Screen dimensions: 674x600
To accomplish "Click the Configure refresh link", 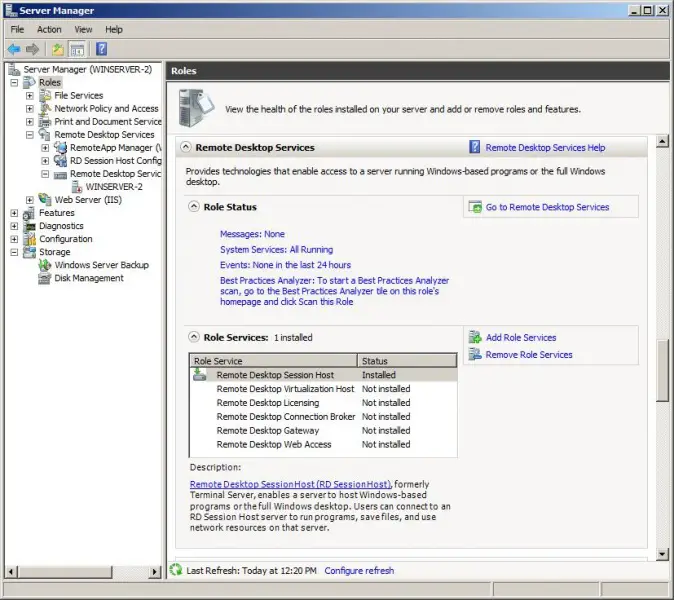I will click(x=359, y=570).
